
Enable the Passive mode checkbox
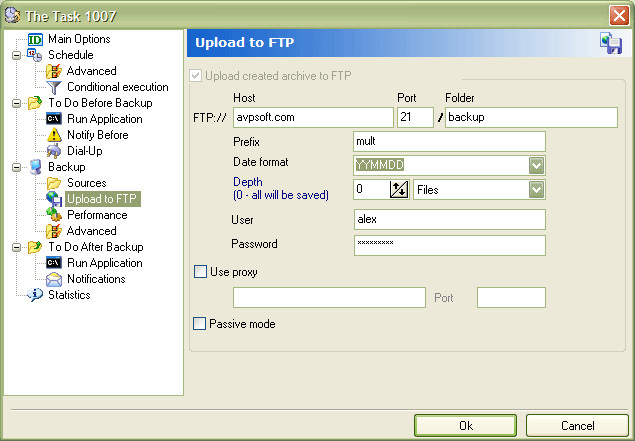199,324
